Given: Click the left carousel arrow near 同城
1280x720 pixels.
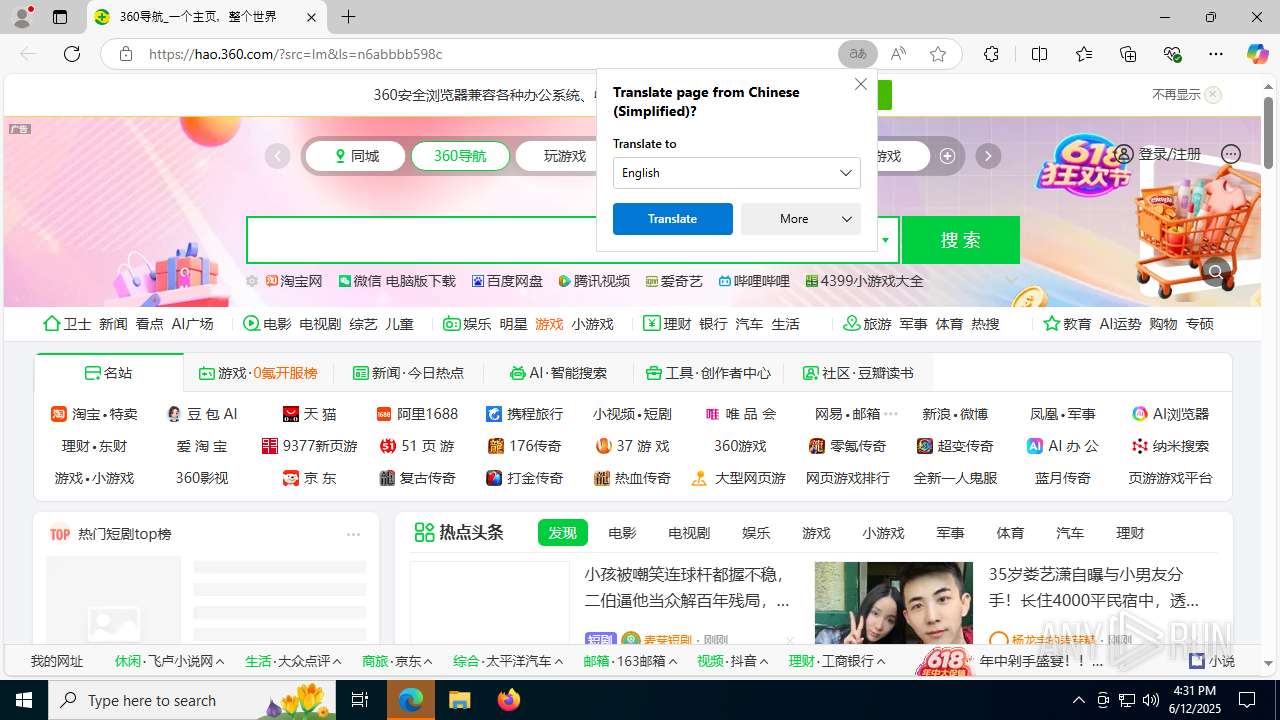Looking at the screenshot, I should point(277,156).
